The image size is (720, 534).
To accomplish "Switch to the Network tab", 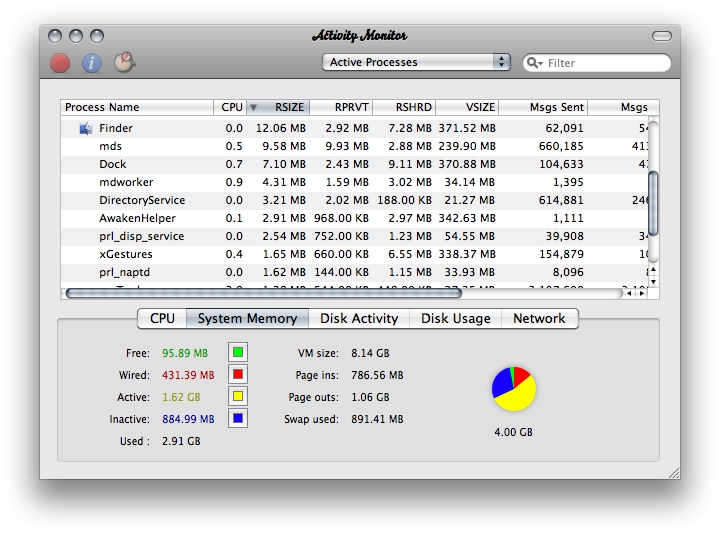I will pyautogui.click(x=540, y=318).
